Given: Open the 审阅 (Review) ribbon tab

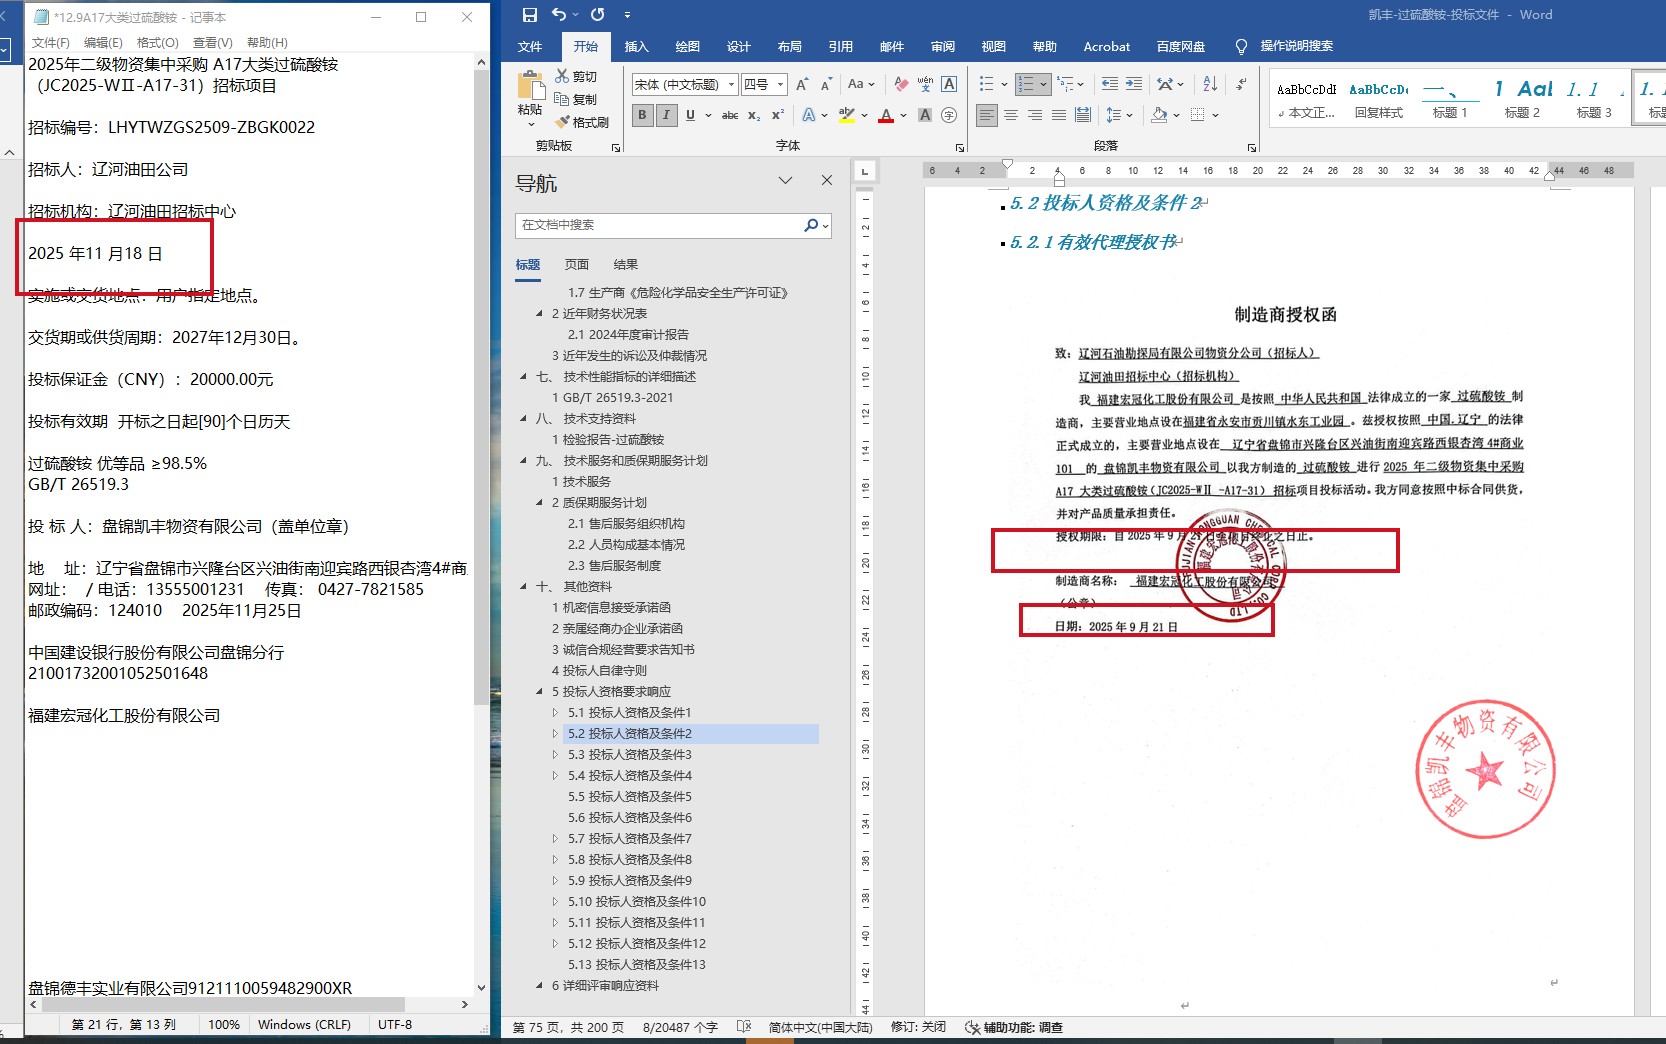Looking at the screenshot, I should coord(943,47).
